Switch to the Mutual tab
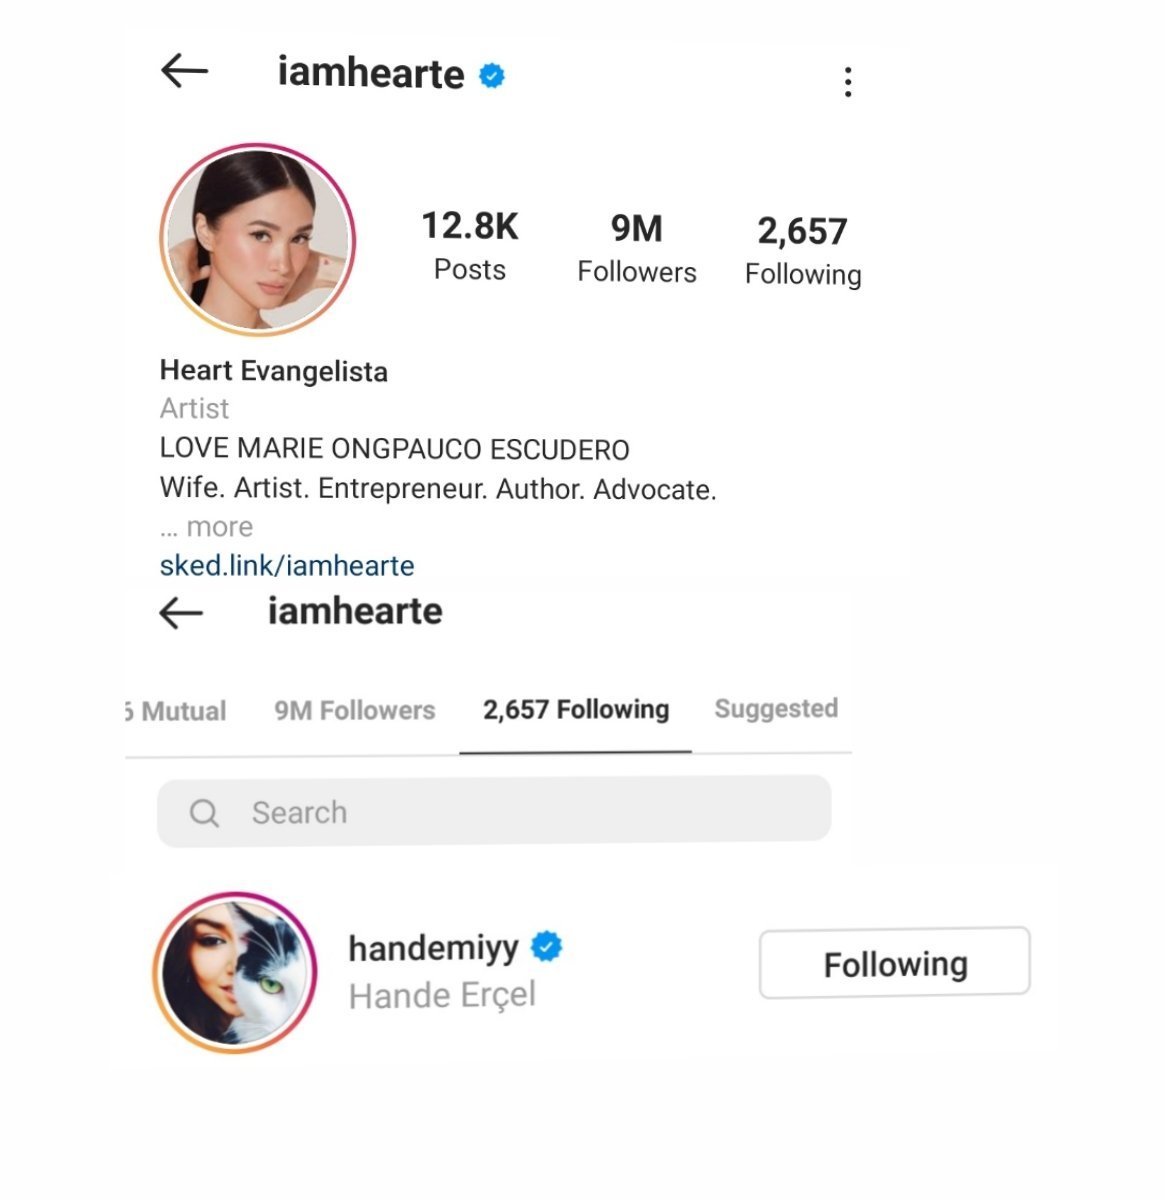 [176, 711]
